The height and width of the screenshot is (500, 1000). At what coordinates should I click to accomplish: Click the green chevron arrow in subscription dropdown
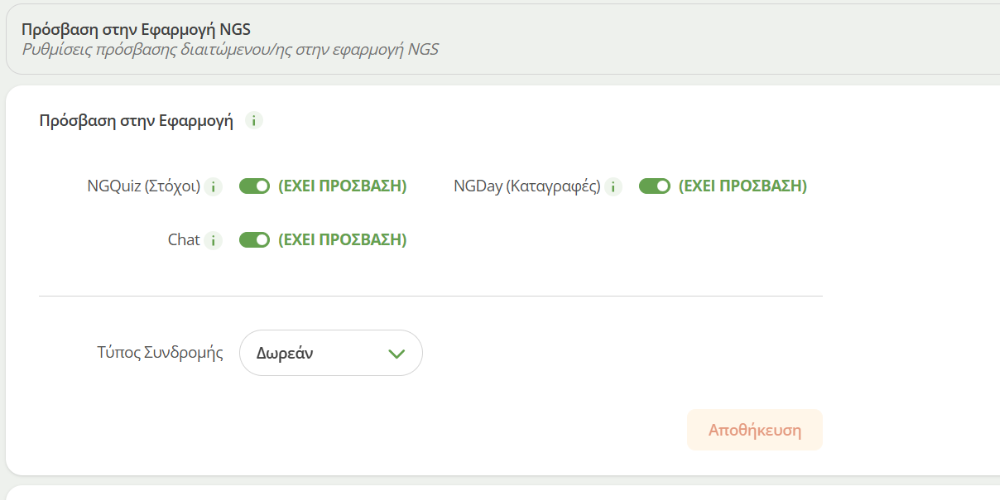[396, 353]
